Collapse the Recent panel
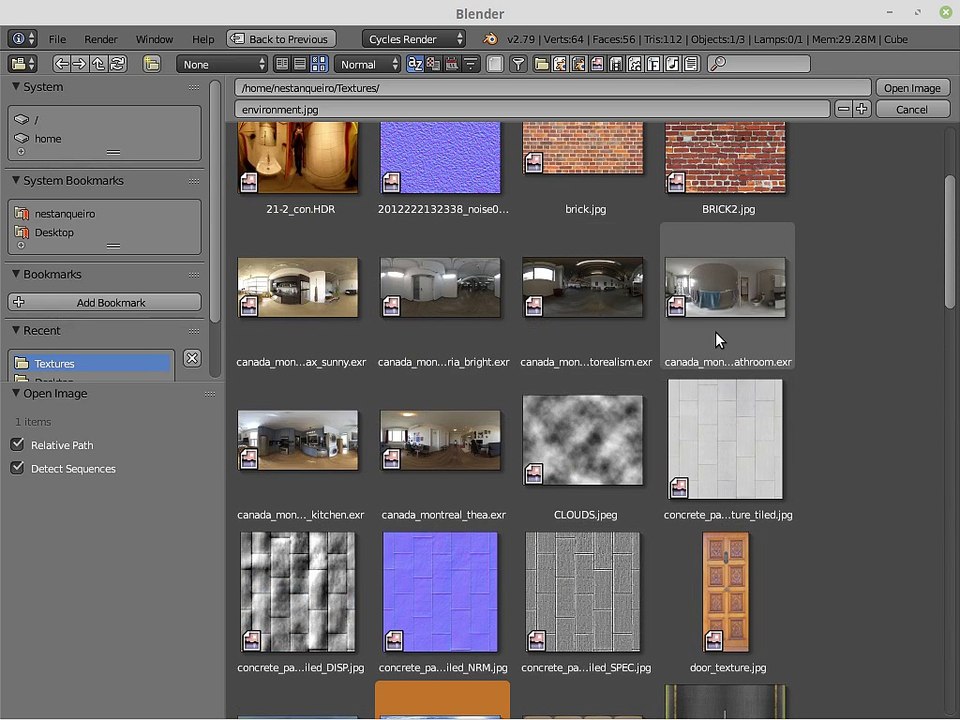Screen dimensions: 960x720 (x=16, y=331)
